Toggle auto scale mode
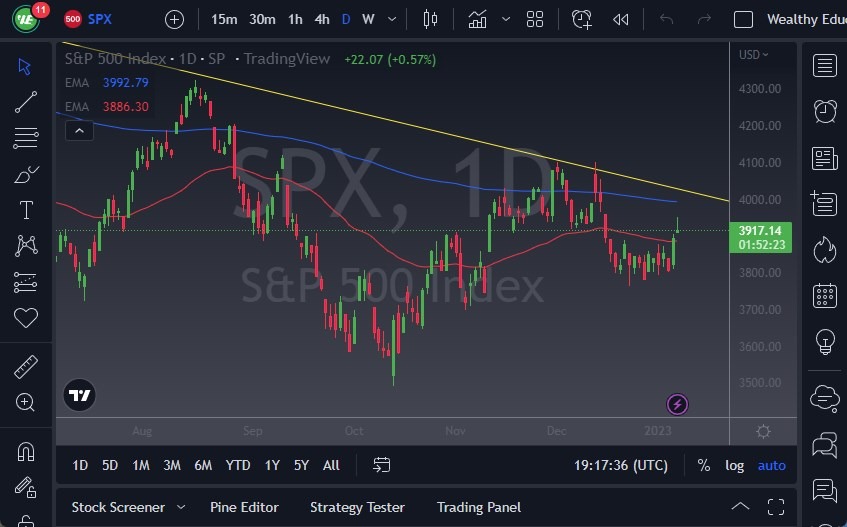The height and width of the screenshot is (527, 847). pyautogui.click(x=771, y=465)
